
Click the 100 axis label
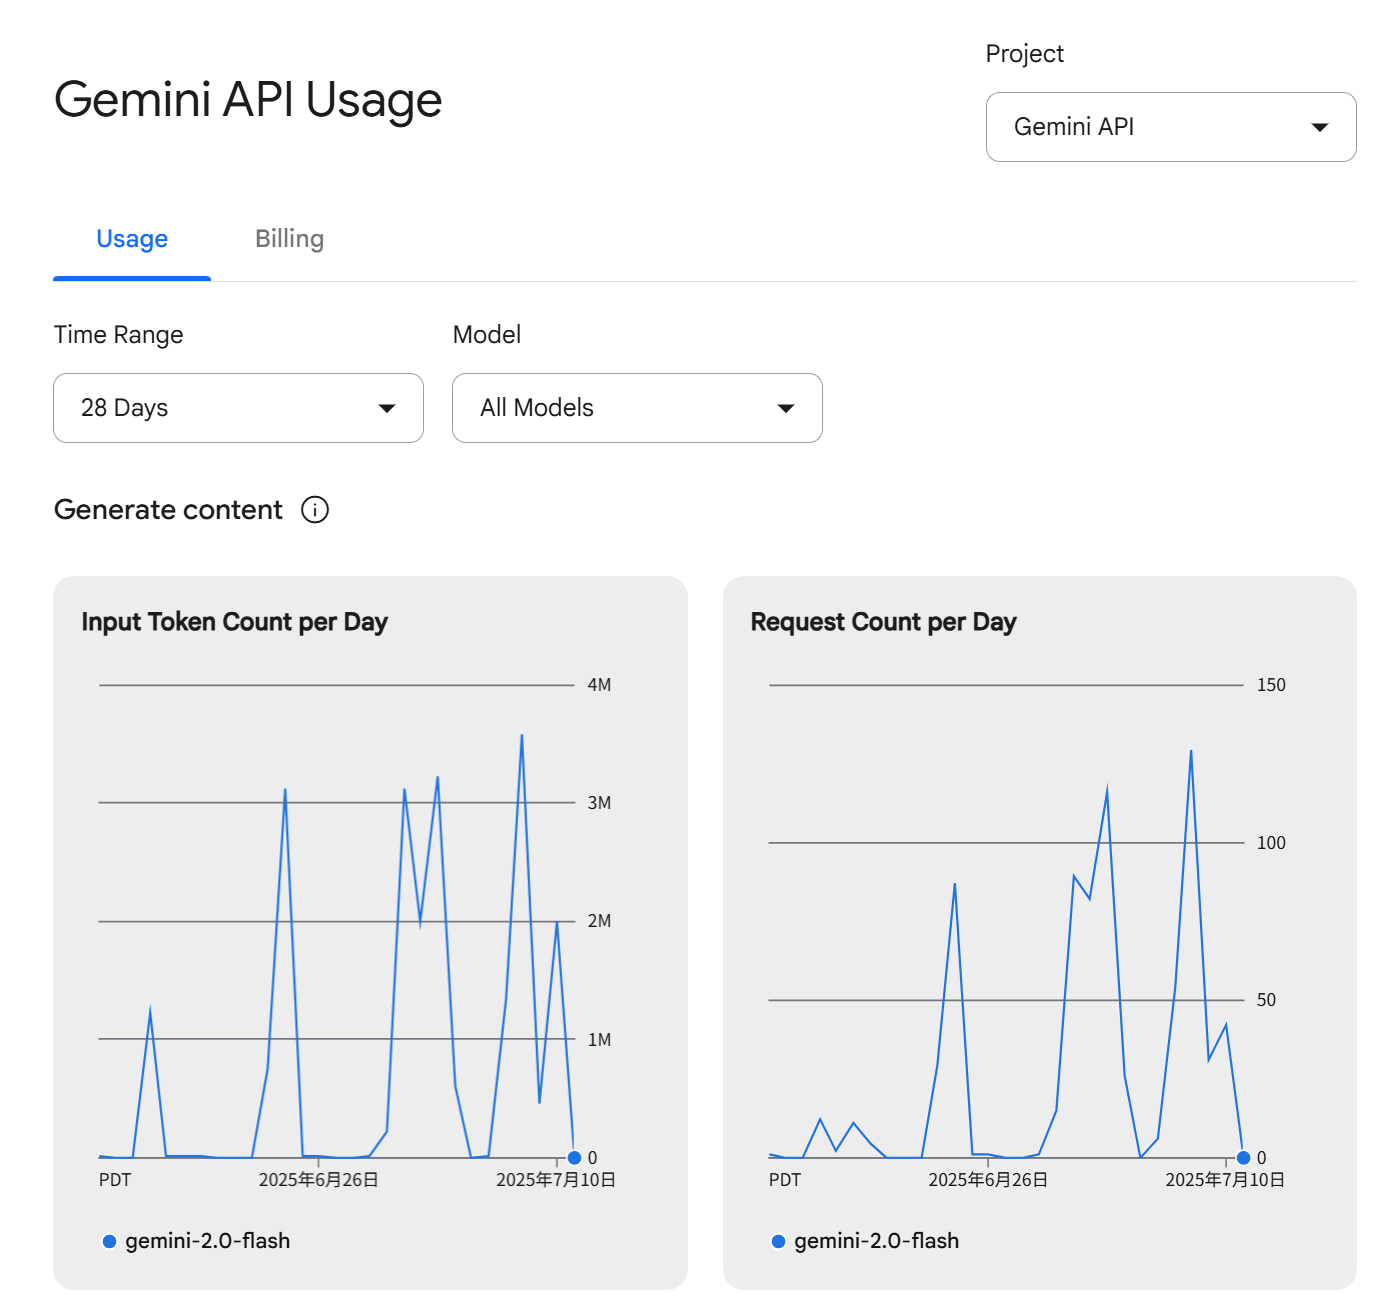(1271, 843)
